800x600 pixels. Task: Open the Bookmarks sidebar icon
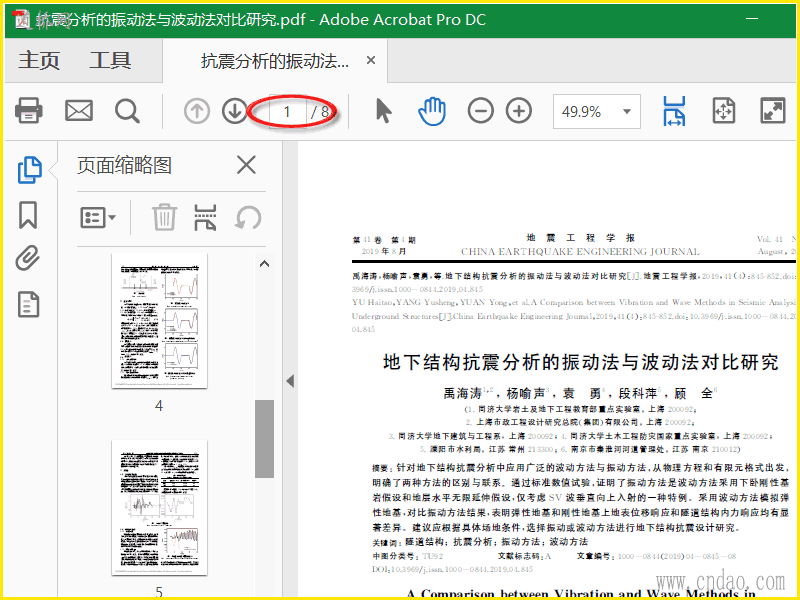[28, 215]
